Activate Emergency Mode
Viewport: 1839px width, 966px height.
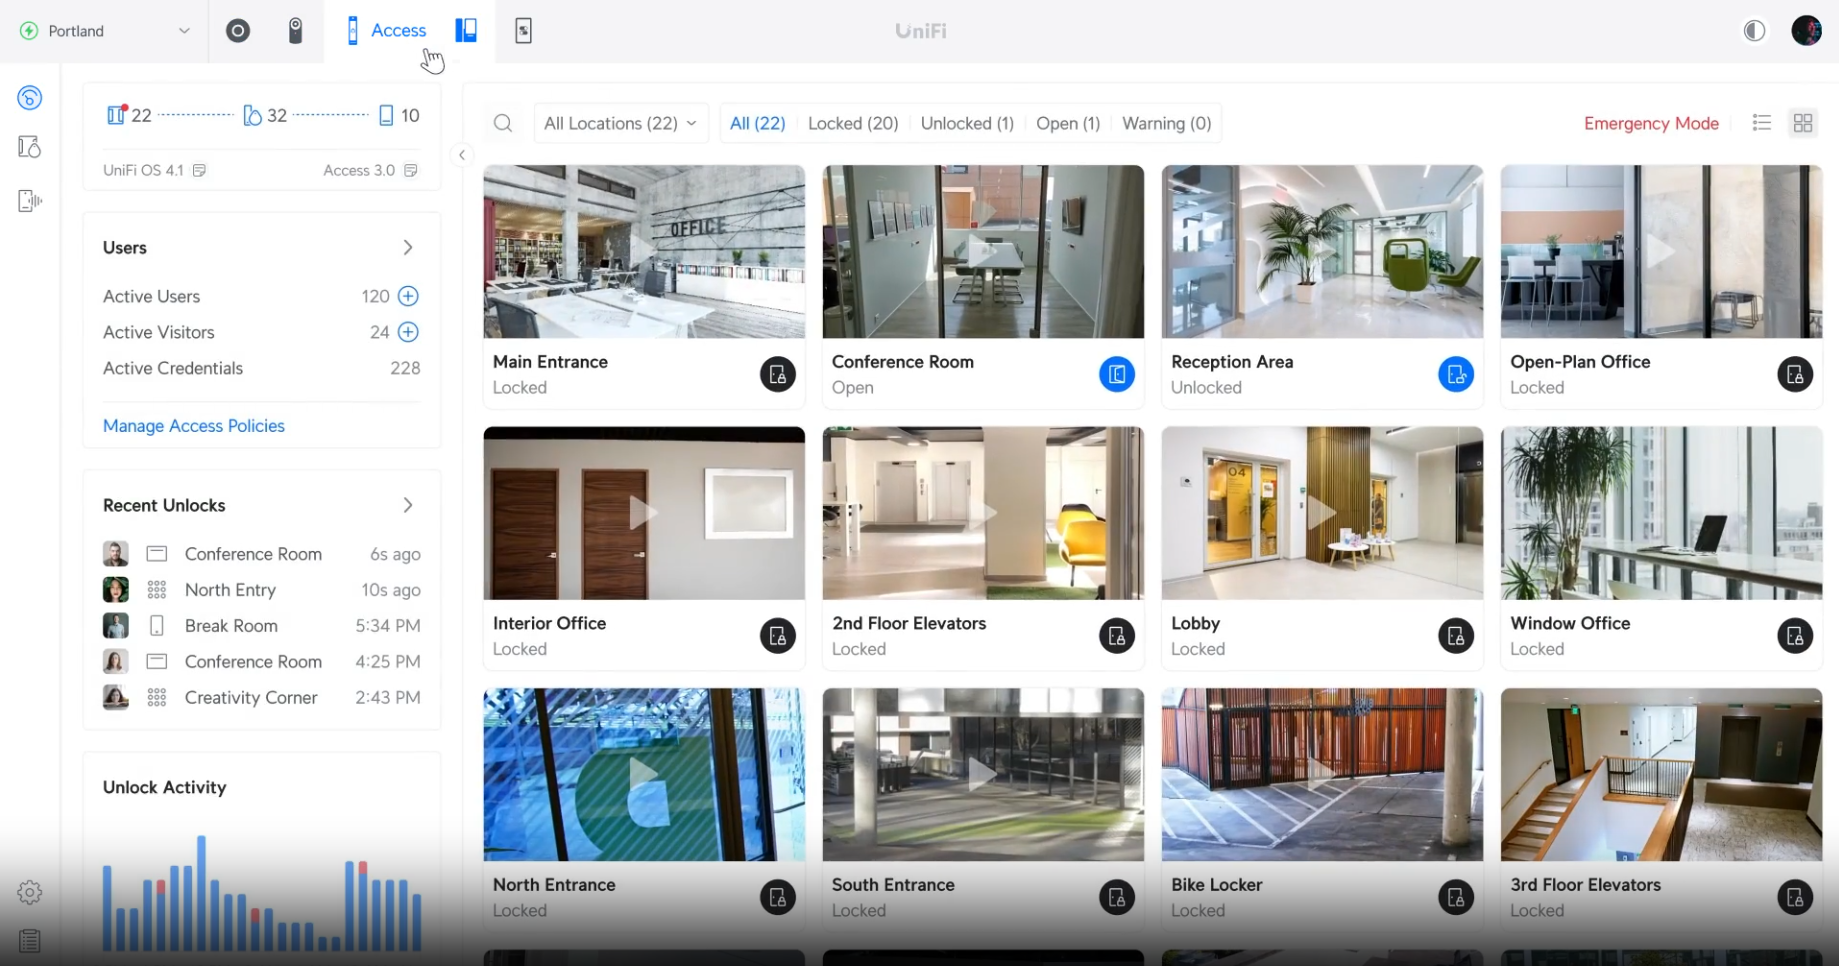(1651, 123)
